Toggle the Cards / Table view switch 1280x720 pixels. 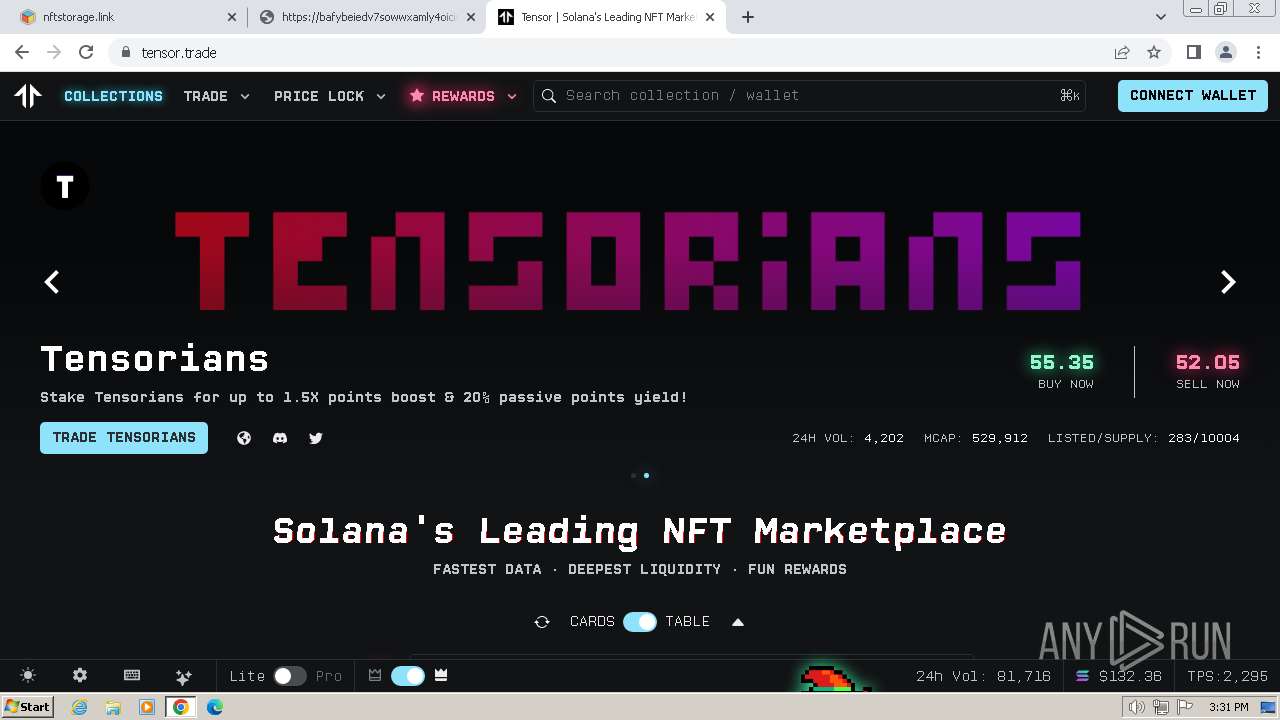tap(640, 622)
